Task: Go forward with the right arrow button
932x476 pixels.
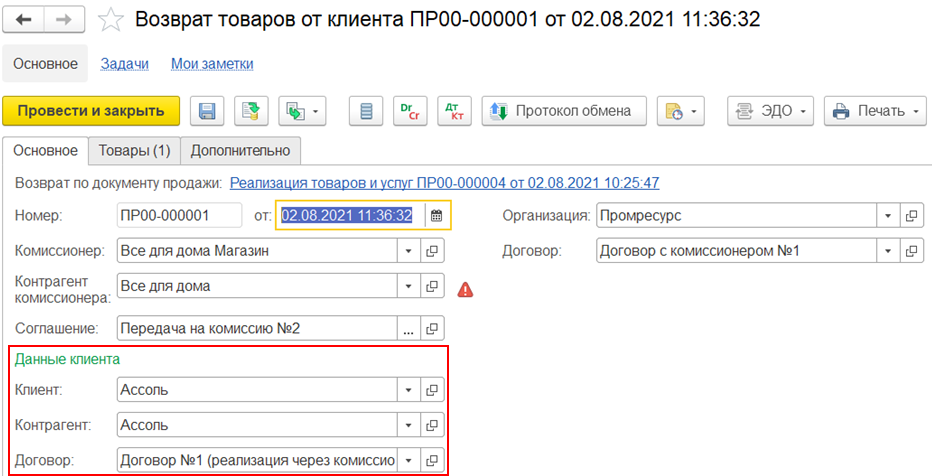Action: tap(66, 20)
